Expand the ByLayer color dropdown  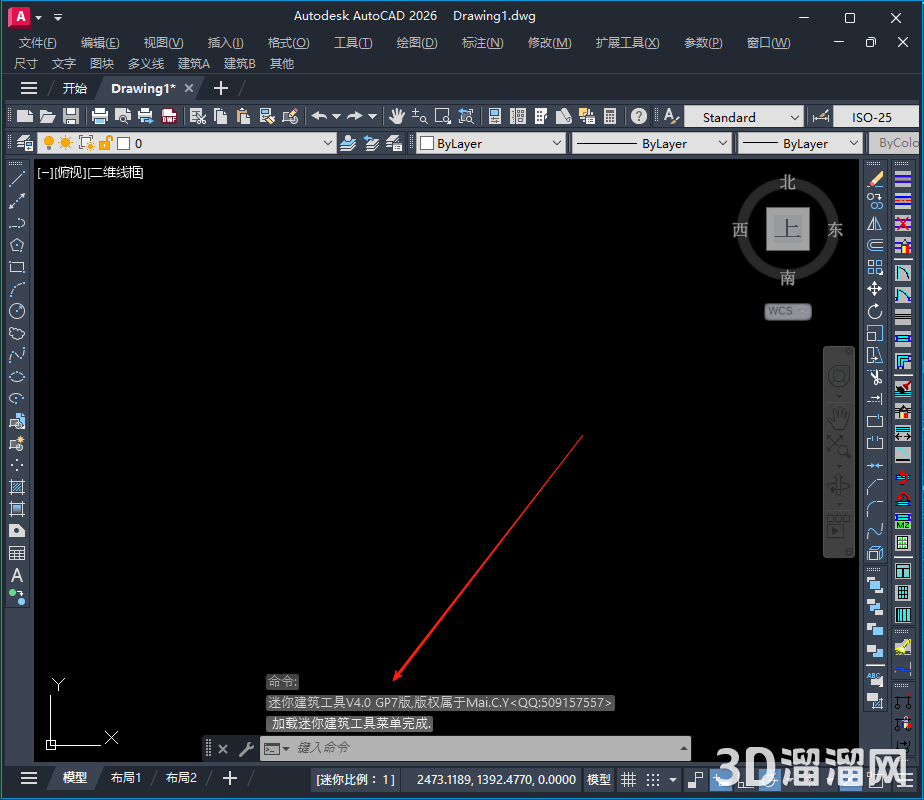point(557,143)
